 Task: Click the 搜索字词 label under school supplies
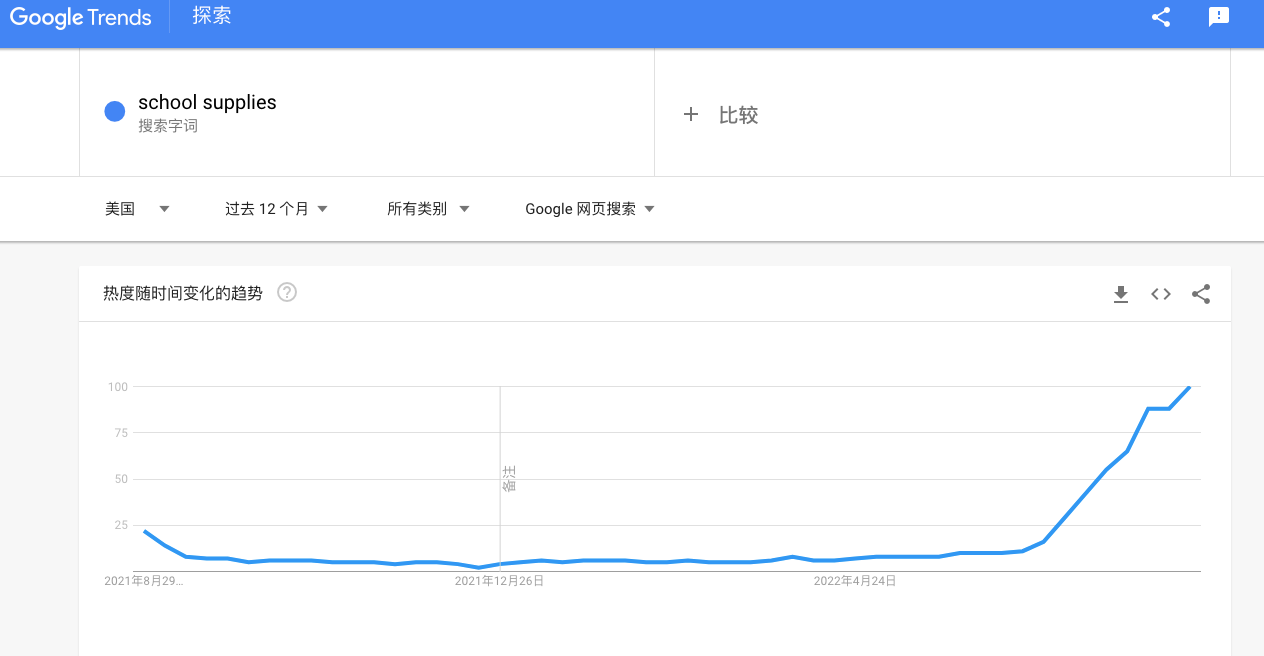pyautogui.click(x=167, y=129)
